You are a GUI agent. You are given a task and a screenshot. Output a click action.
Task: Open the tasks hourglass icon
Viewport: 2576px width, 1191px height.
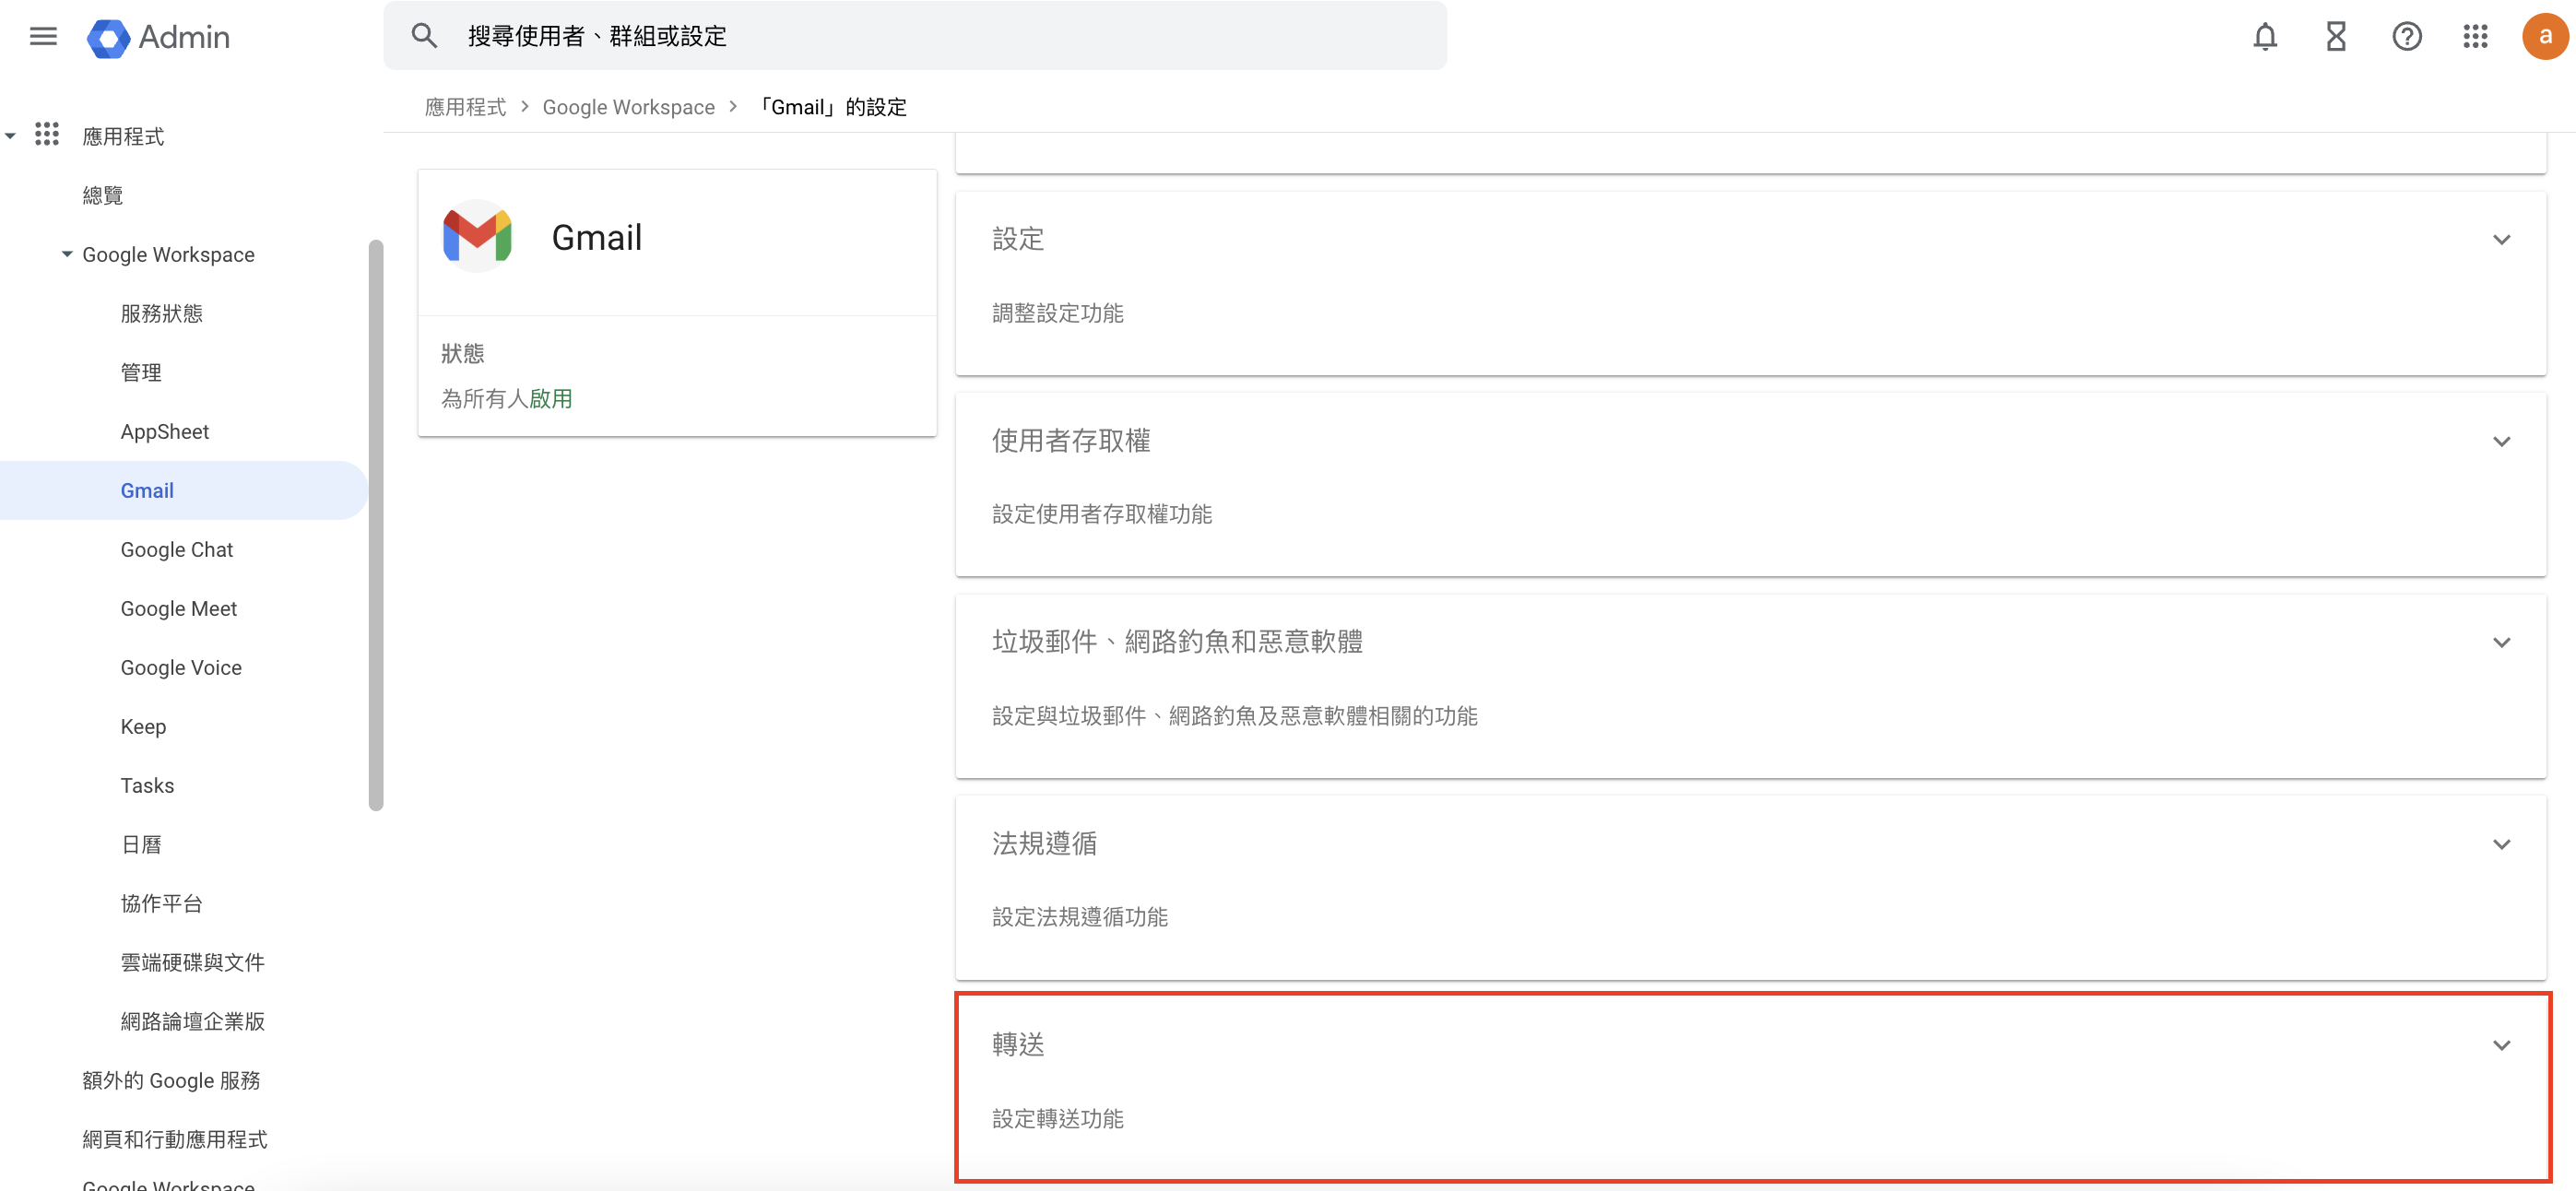point(2336,37)
